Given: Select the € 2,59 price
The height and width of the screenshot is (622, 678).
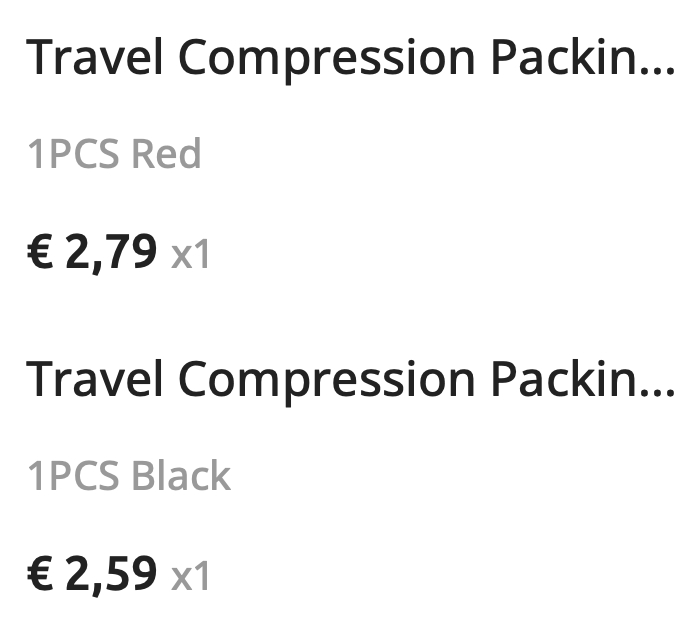Looking at the screenshot, I should pos(92,574).
